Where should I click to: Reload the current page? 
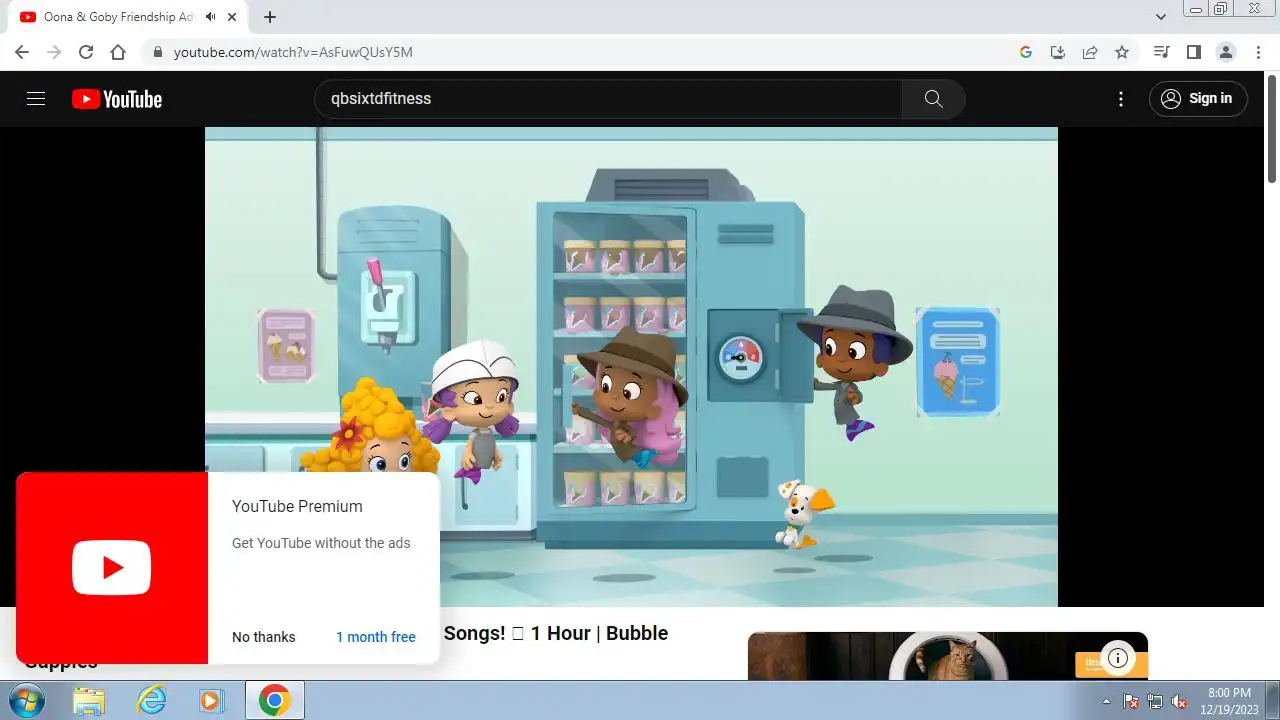pyautogui.click(x=86, y=52)
